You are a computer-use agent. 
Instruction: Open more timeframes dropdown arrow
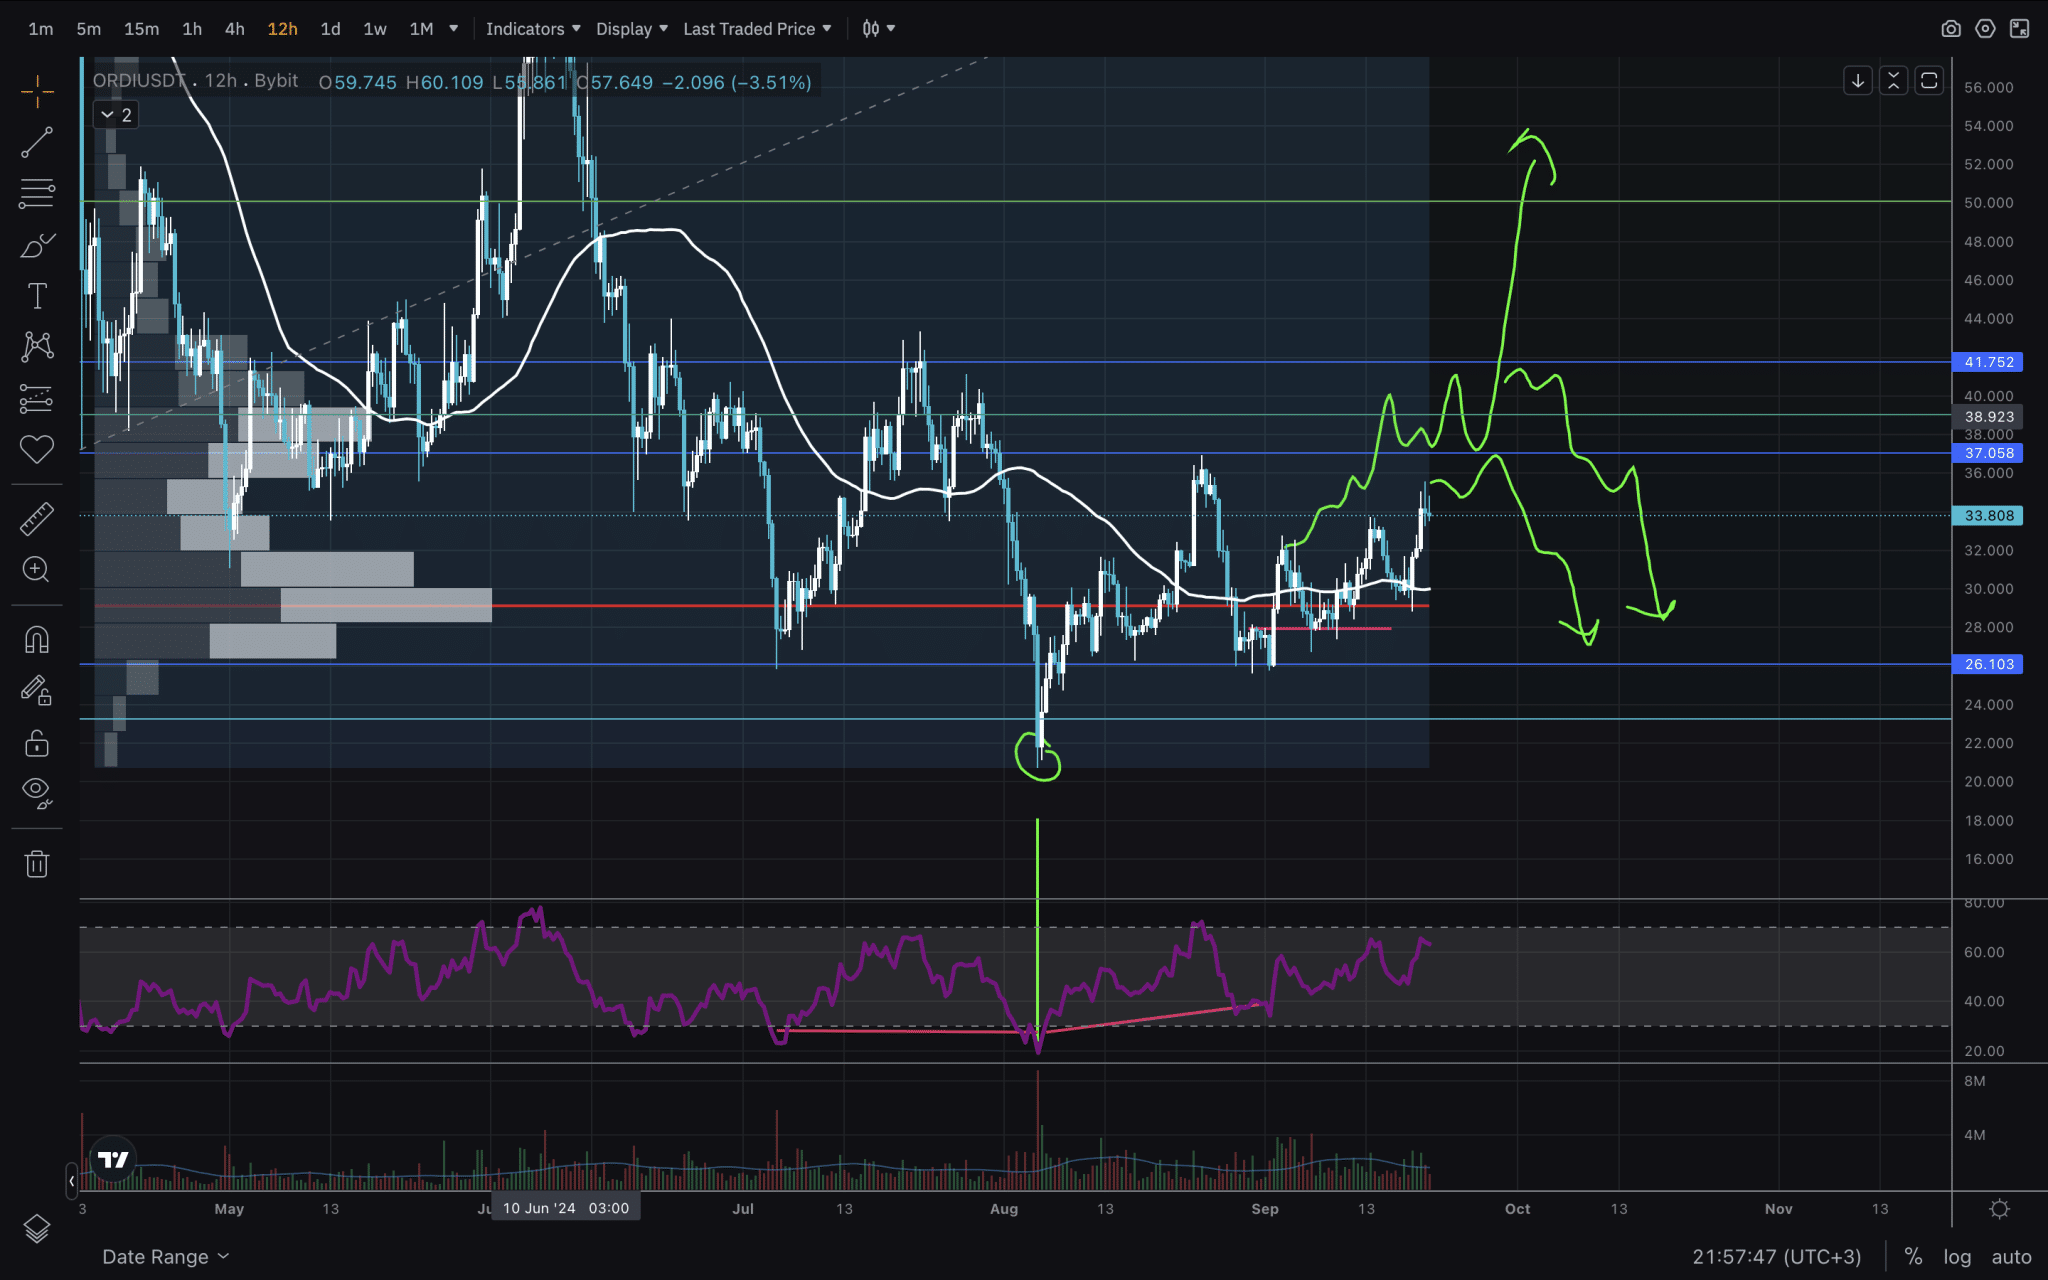pos(454,29)
